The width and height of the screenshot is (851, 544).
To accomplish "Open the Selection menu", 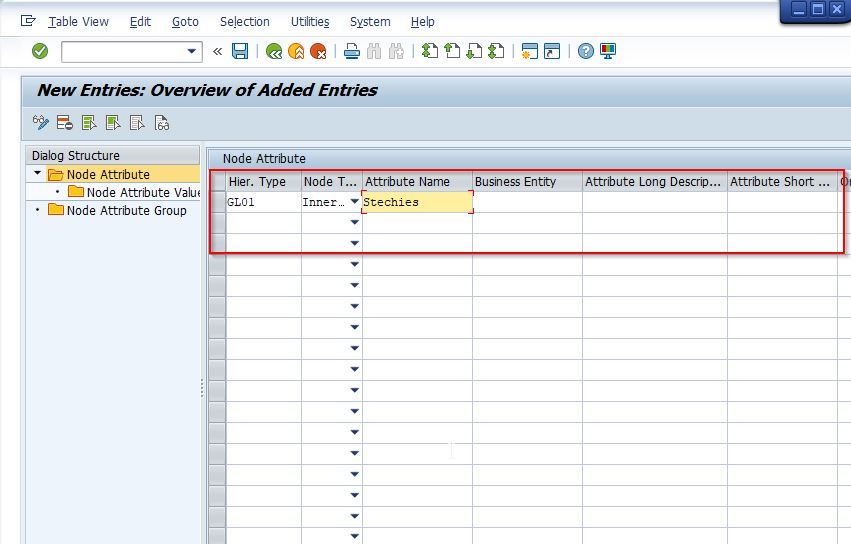I will [245, 22].
